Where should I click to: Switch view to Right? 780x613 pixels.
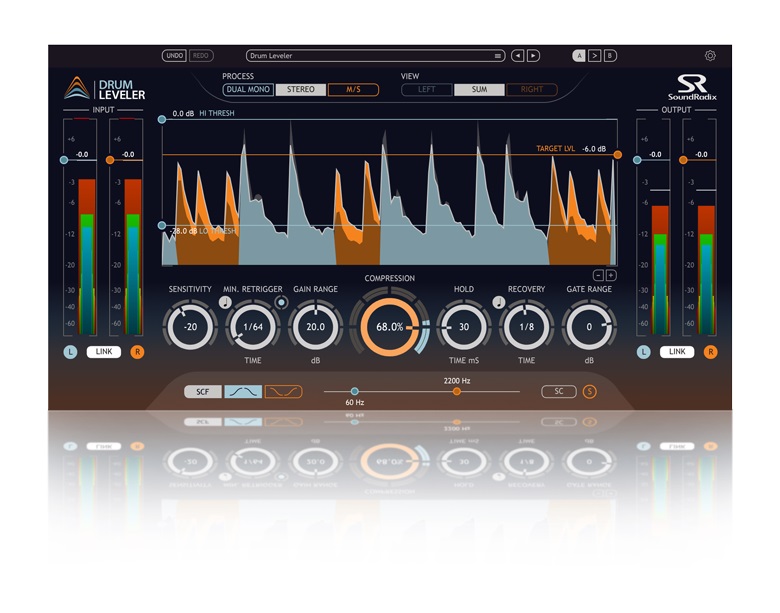pyautogui.click(x=532, y=90)
